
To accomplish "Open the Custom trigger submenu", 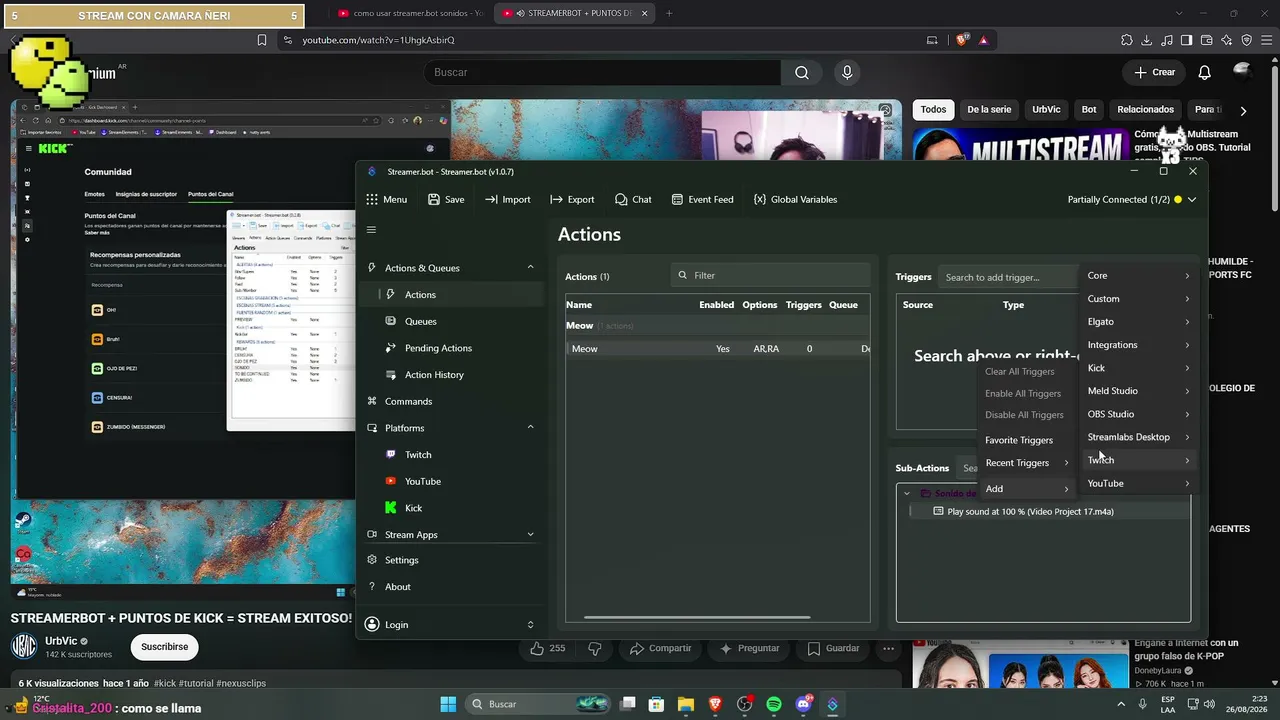I will (1139, 299).
